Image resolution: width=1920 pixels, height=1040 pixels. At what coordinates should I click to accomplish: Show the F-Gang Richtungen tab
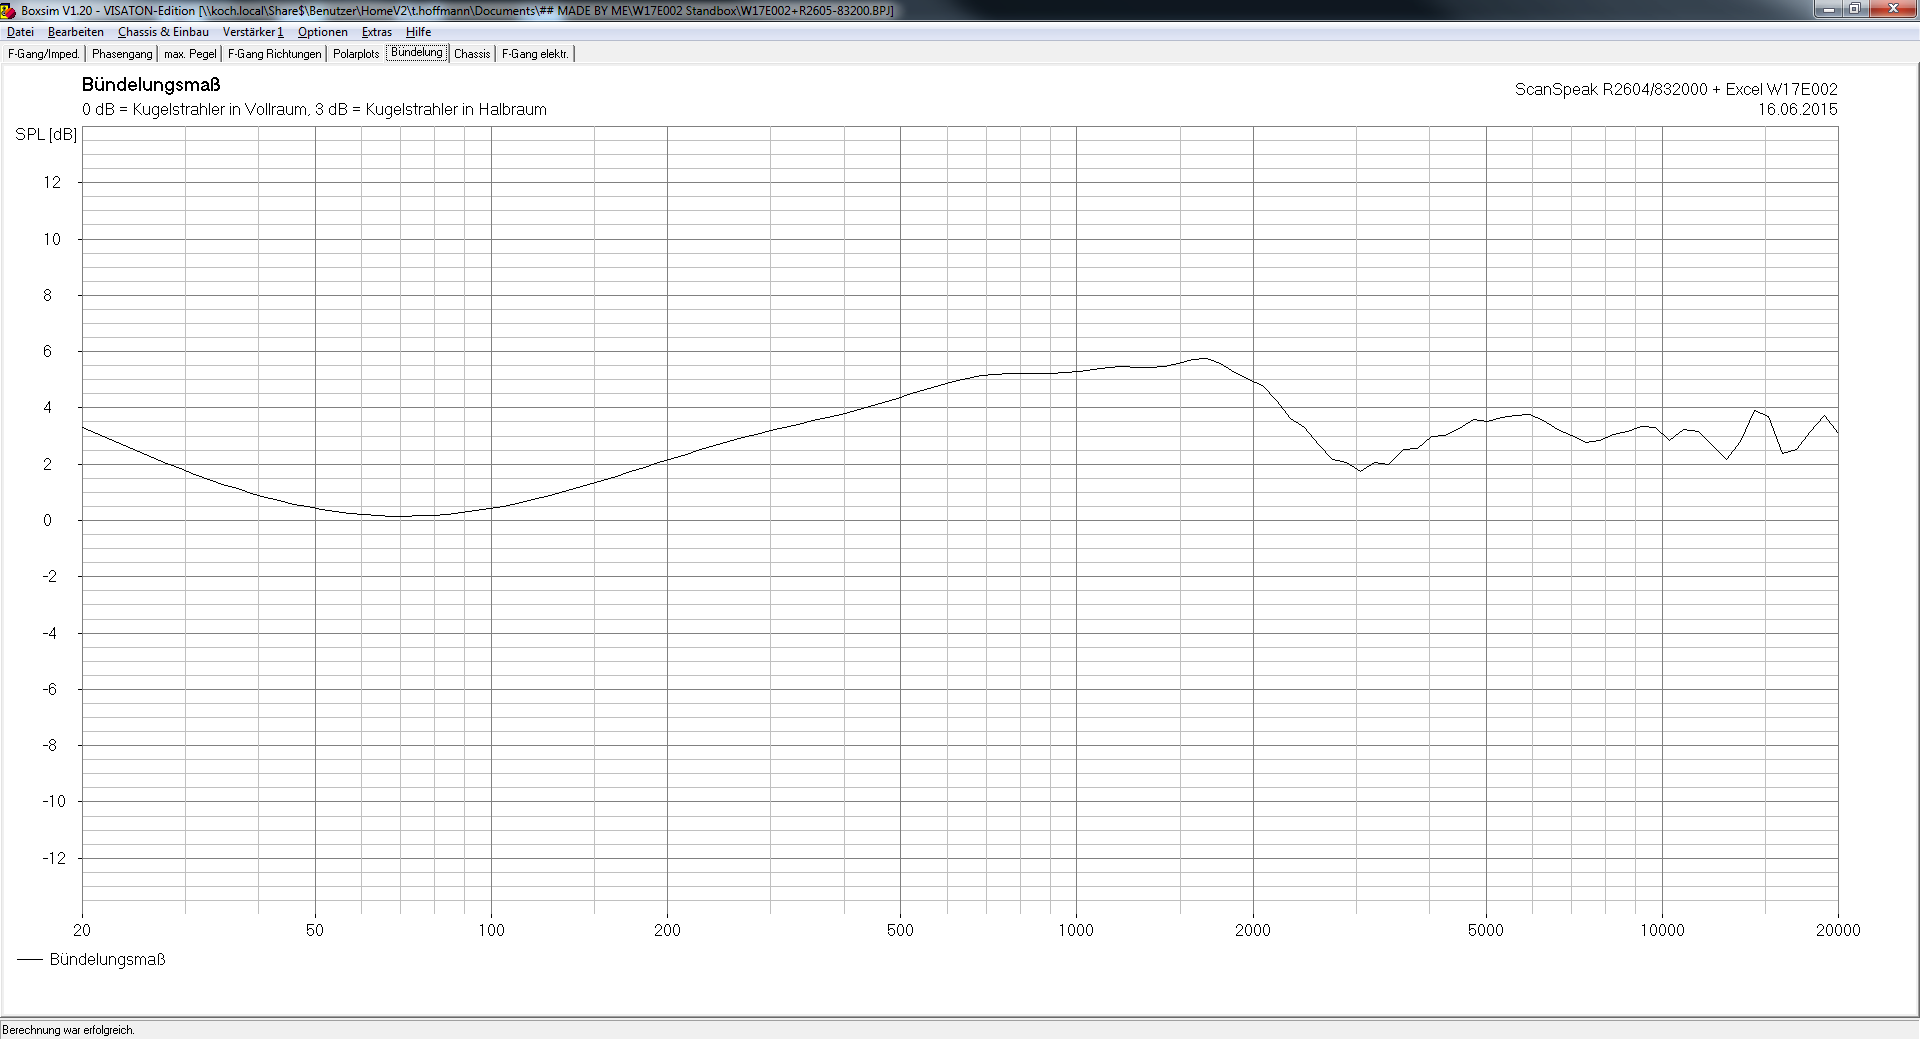point(274,54)
